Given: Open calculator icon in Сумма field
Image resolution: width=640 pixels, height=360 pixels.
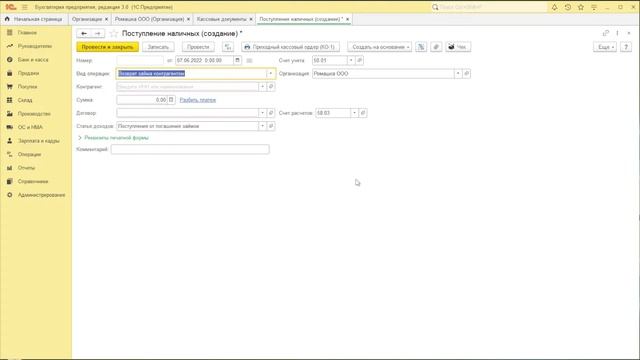Looking at the screenshot, I should (x=171, y=100).
